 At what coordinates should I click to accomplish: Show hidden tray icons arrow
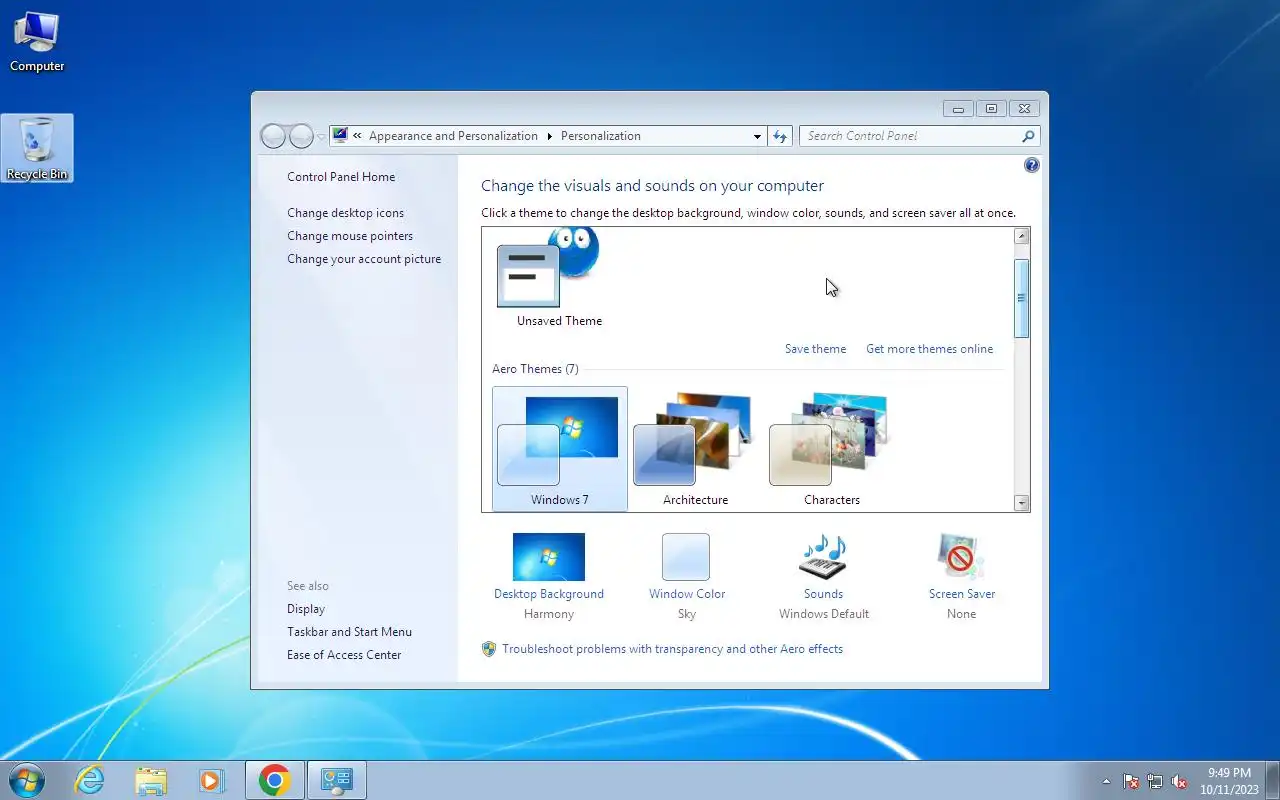(x=1106, y=781)
